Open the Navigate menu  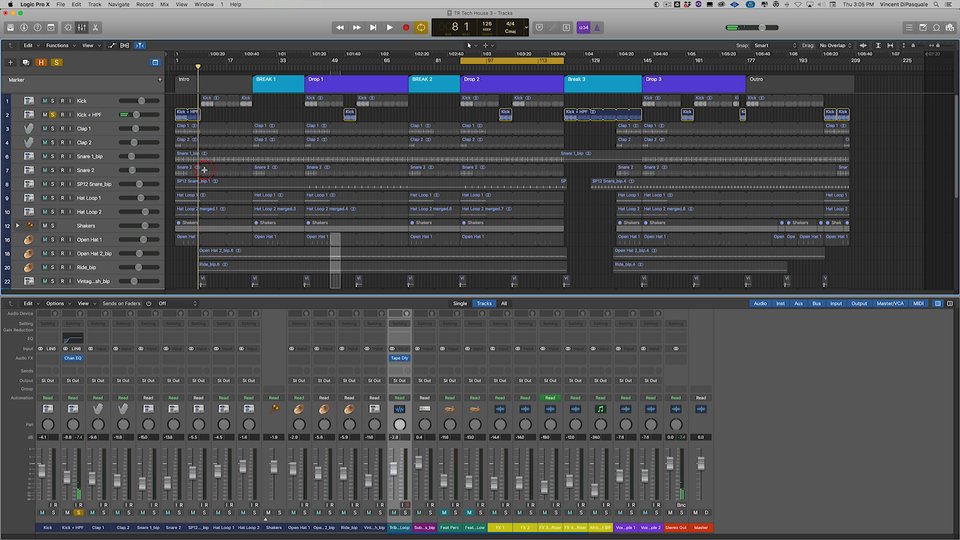[x=119, y=4]
